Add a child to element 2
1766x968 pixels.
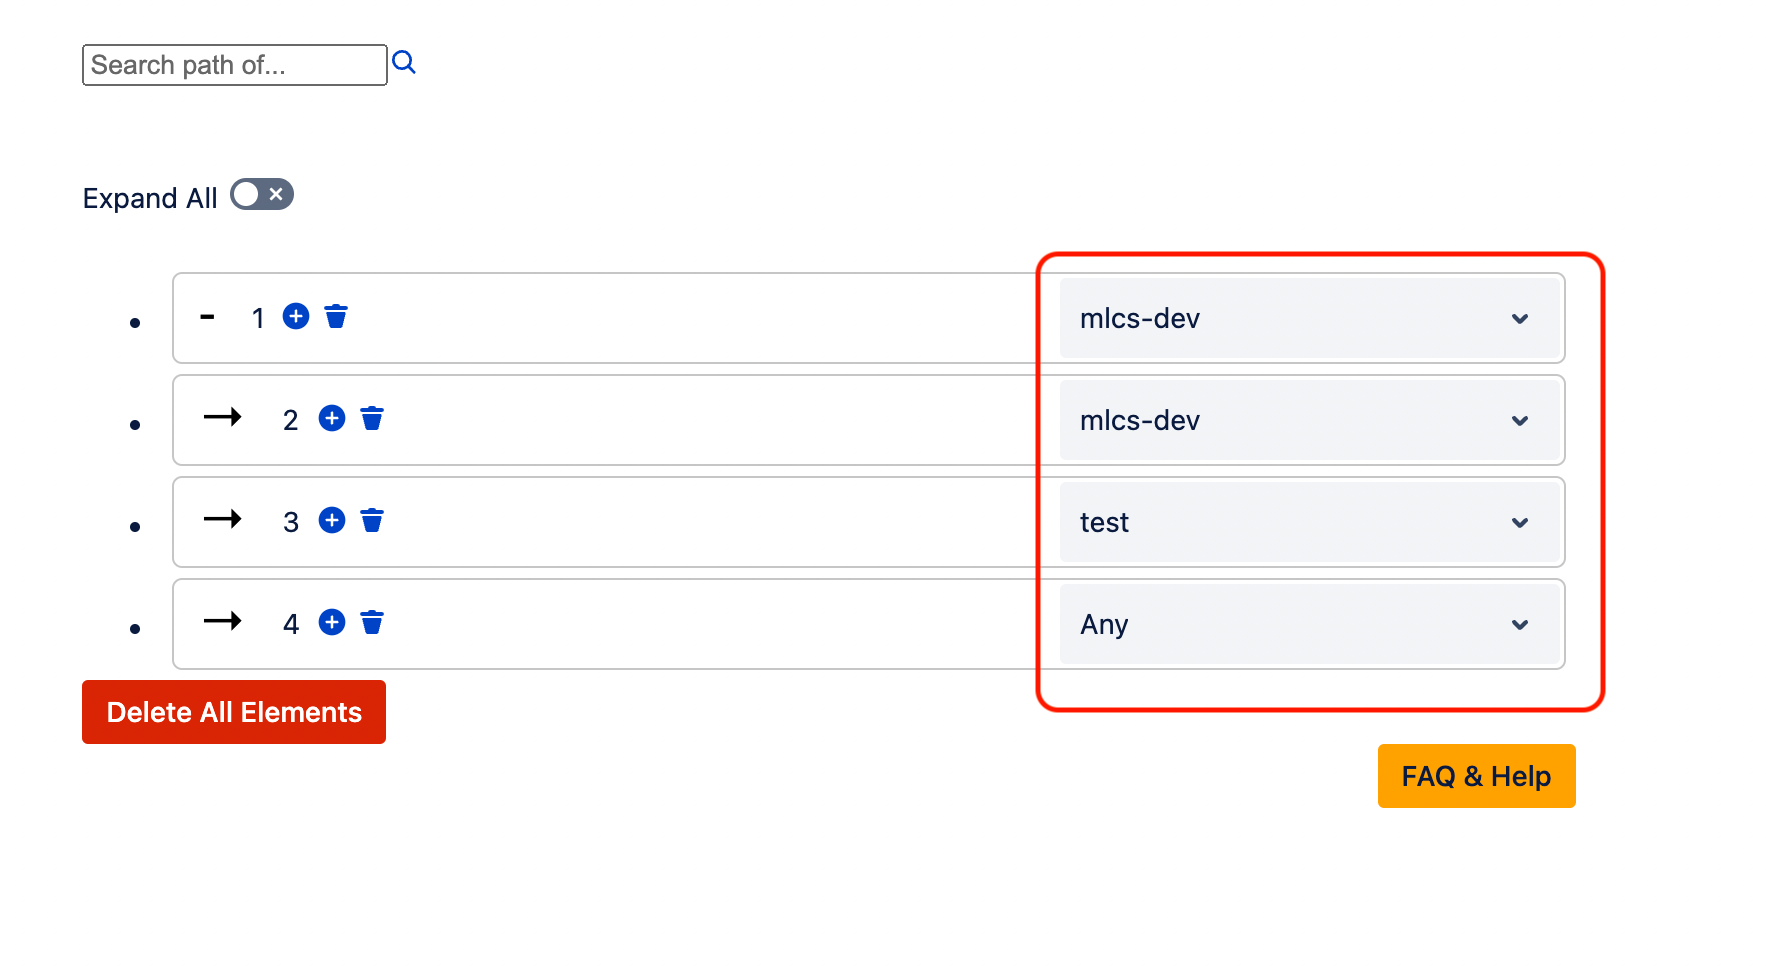pos(332,418)
